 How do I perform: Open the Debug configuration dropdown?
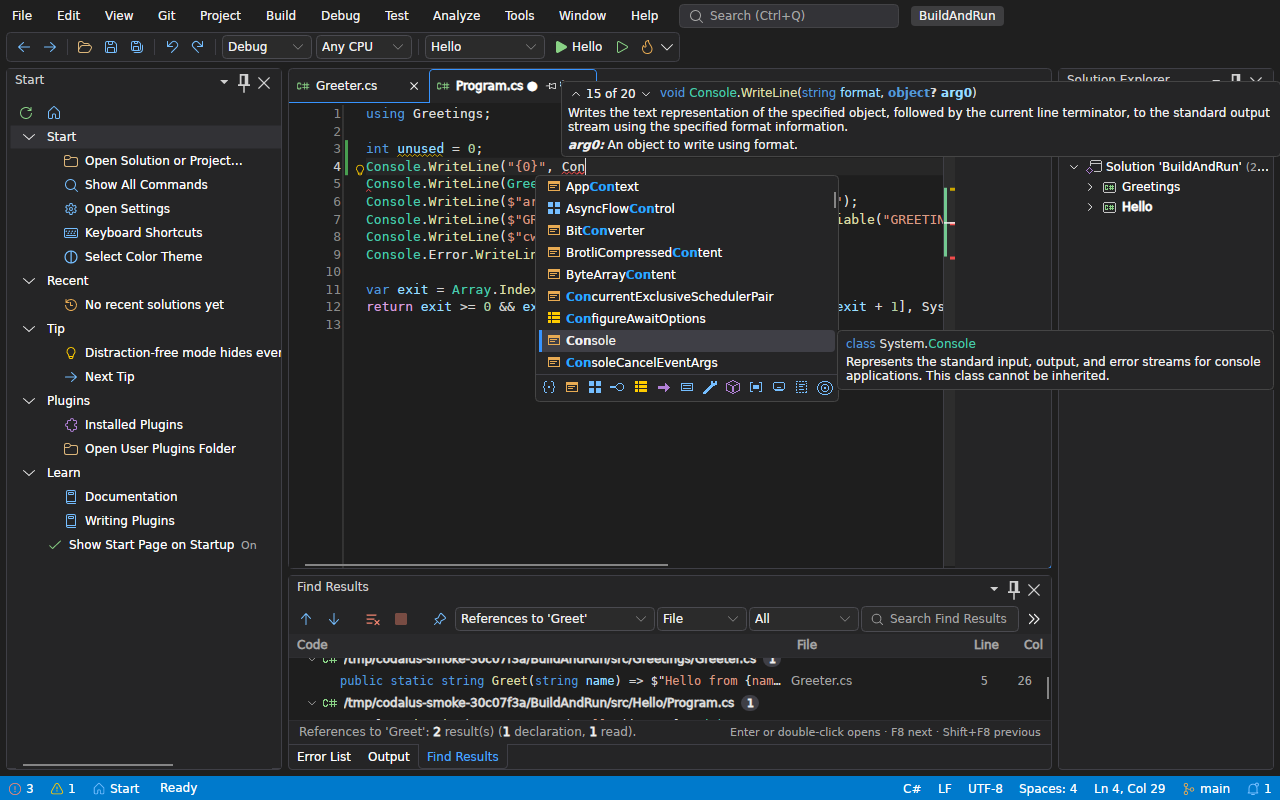[x=267, y=47]
